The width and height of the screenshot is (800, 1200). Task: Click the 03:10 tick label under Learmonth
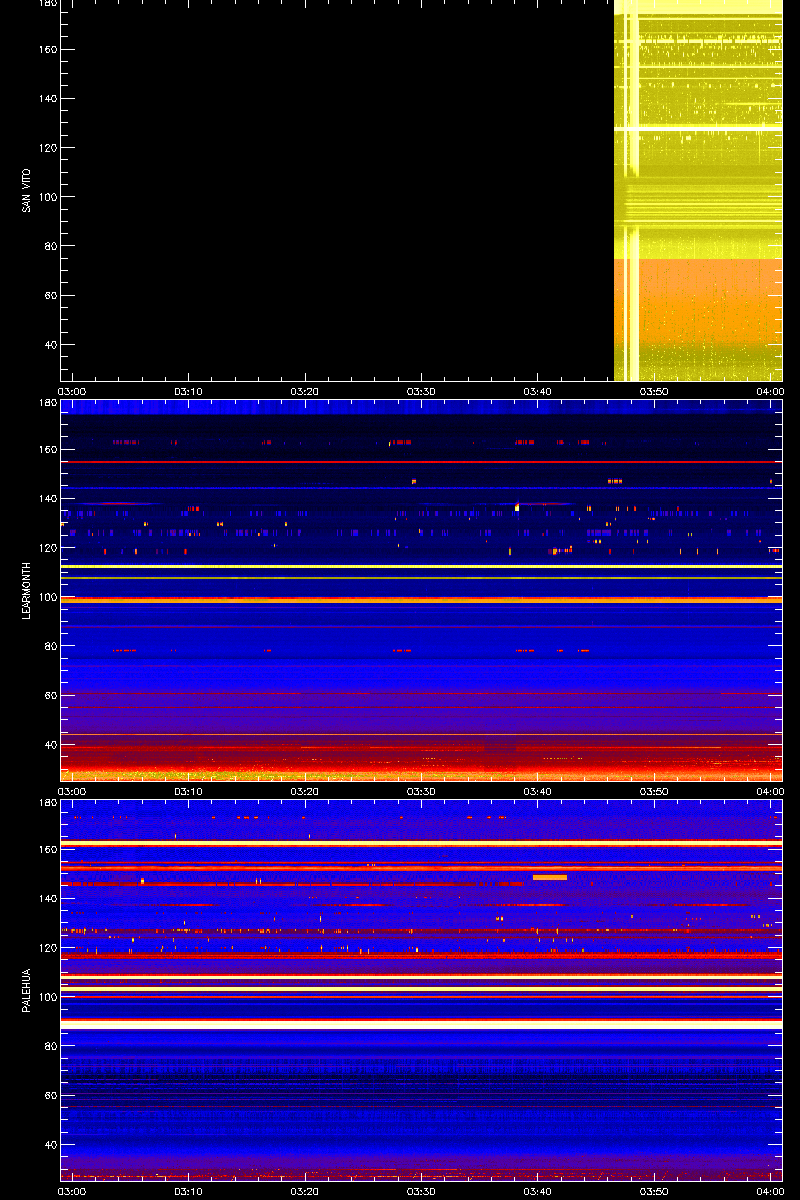click(x=189, y=791)
